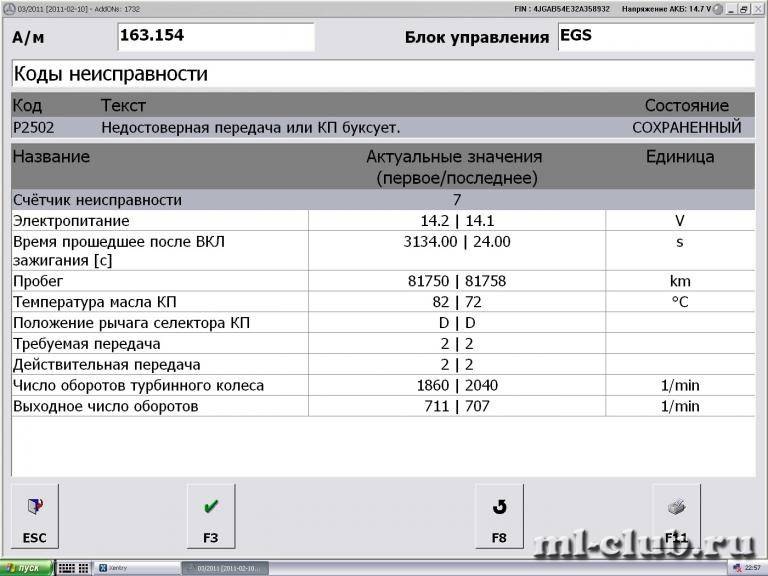The width and height of the screenshot is (768, 576).
Task: Select the Число оборотов турбинного колеса row
Action: [383, 385]
